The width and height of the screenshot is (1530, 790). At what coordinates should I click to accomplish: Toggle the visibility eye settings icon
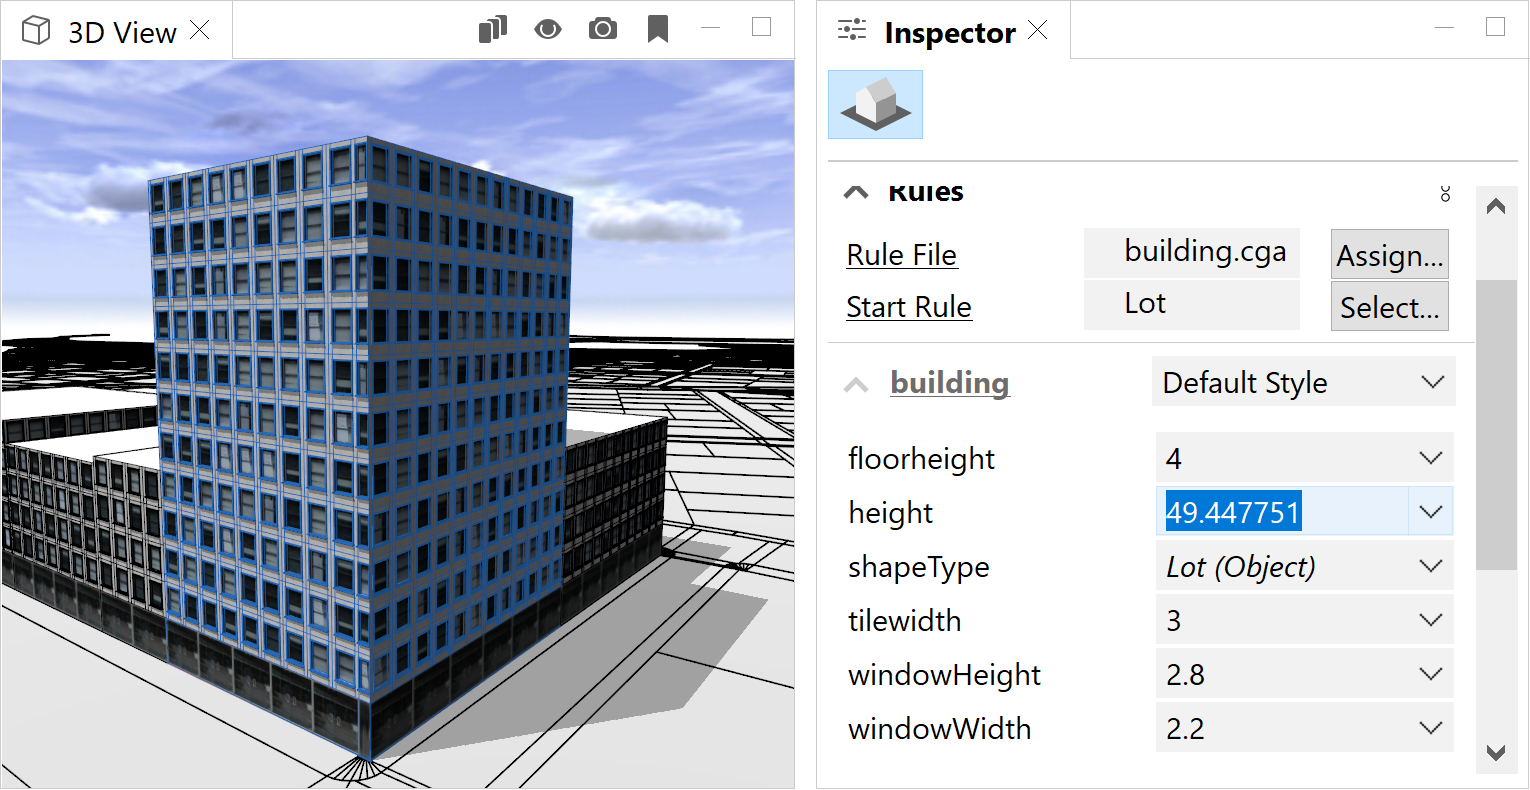(548, 29)
